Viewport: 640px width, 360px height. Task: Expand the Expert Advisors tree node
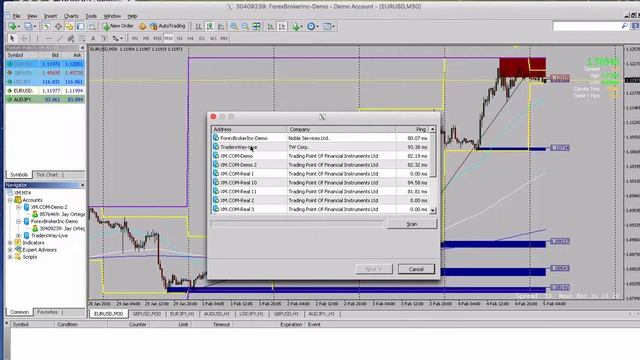(10, 250)
